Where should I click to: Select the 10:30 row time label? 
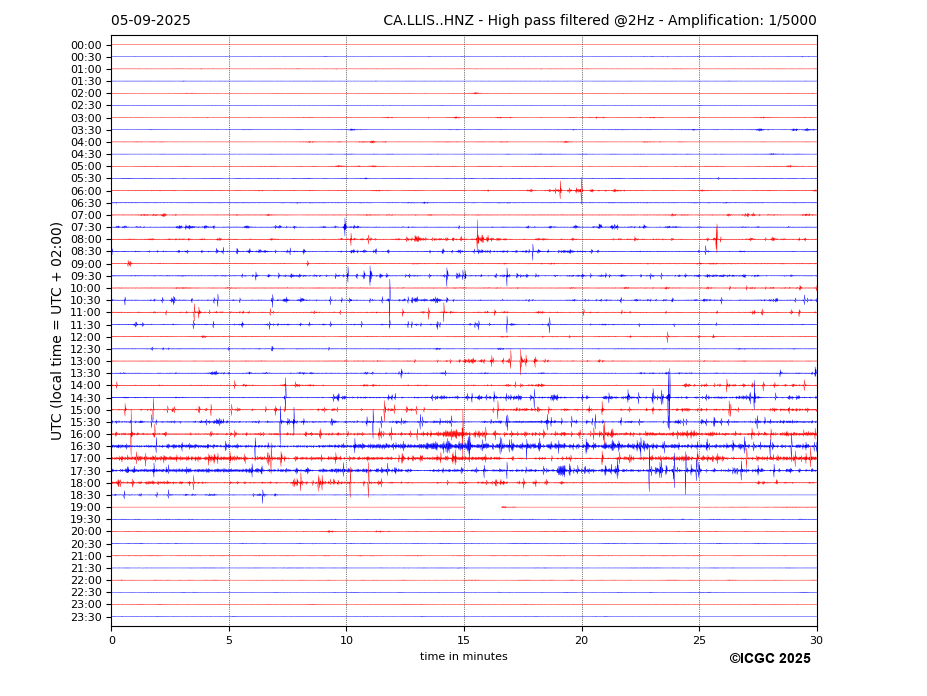coord(86,300)
